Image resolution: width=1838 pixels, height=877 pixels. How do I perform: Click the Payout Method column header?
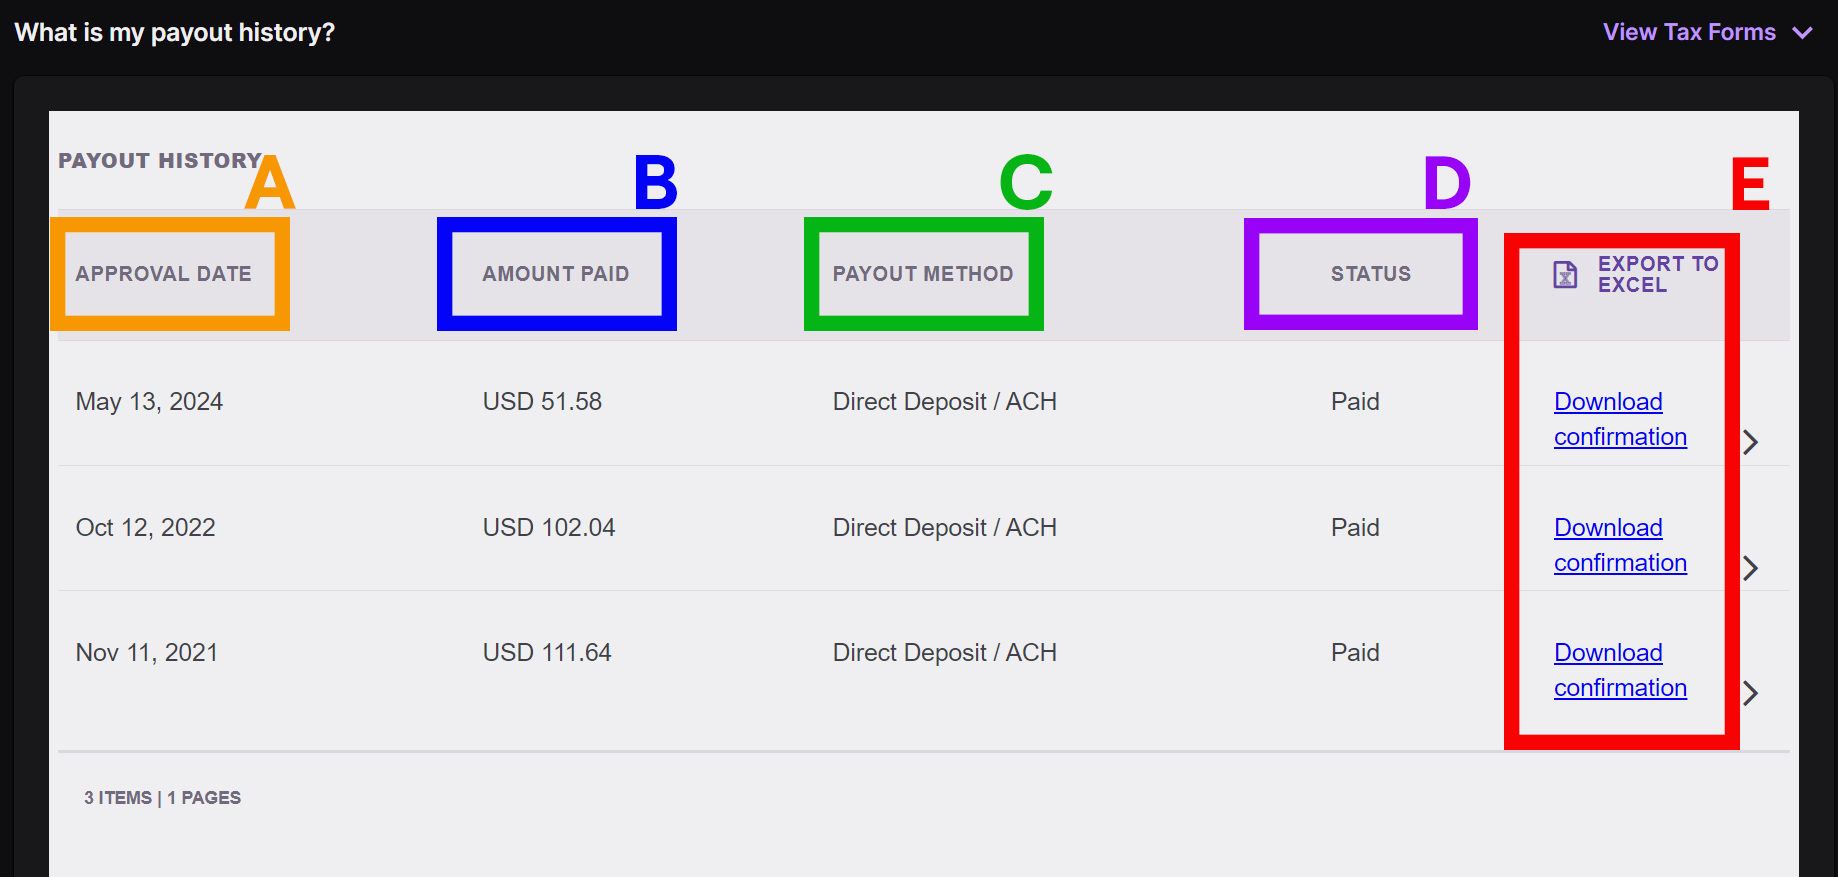(x=923, y=274)
